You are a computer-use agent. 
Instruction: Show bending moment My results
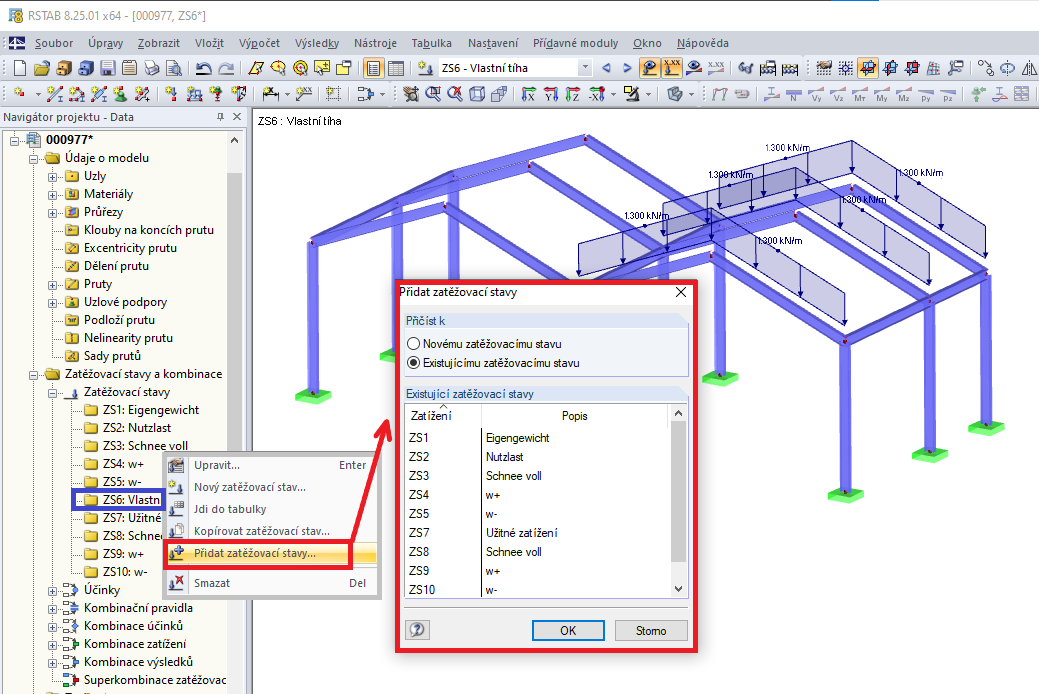coord(881,94)
